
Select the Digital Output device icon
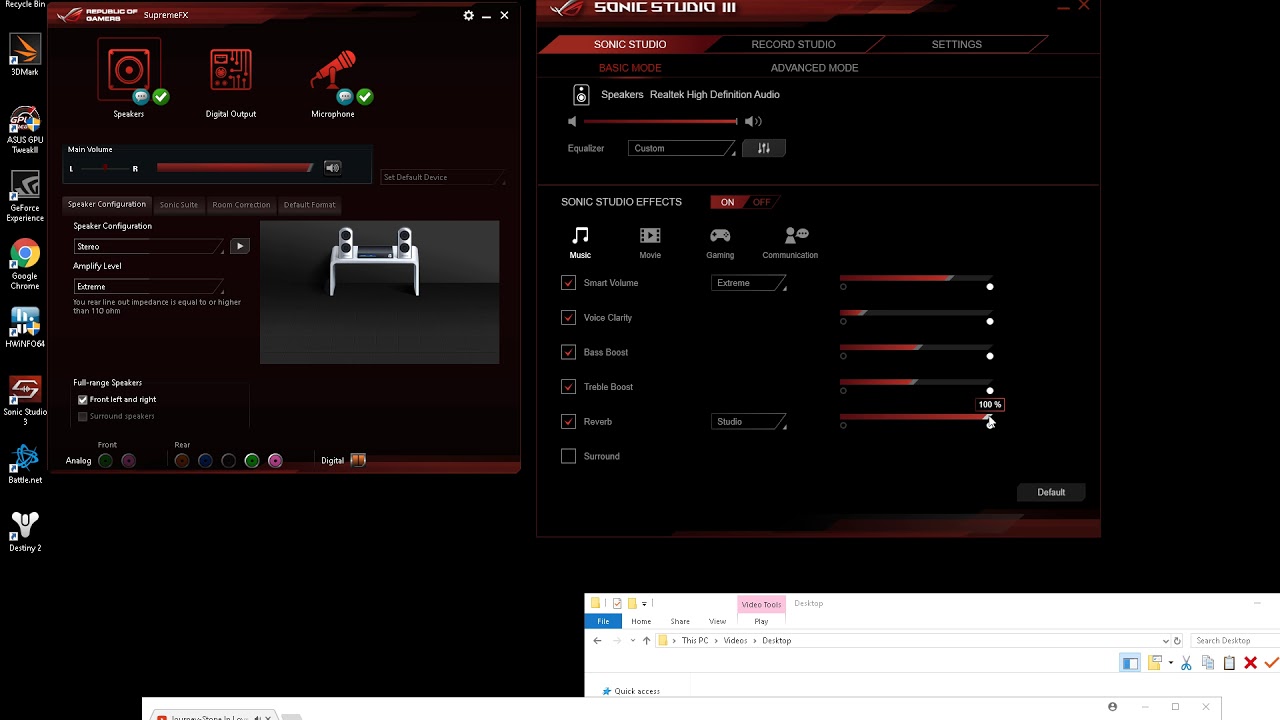click(231, 73)
